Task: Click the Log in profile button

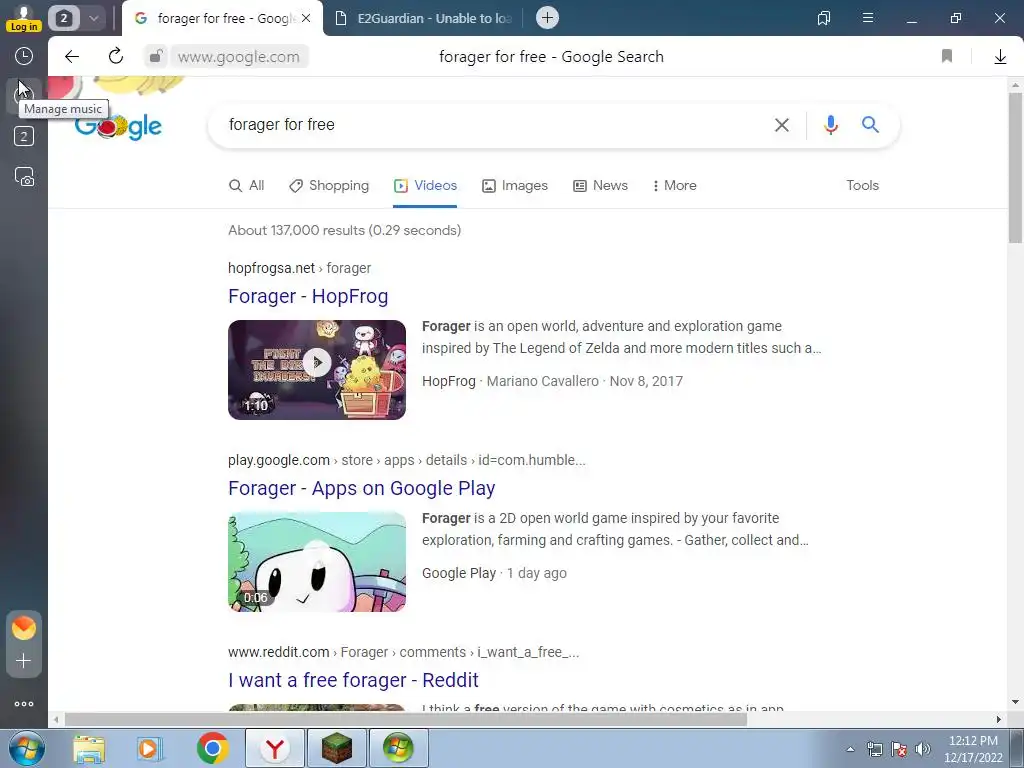Action: (24, 18)
